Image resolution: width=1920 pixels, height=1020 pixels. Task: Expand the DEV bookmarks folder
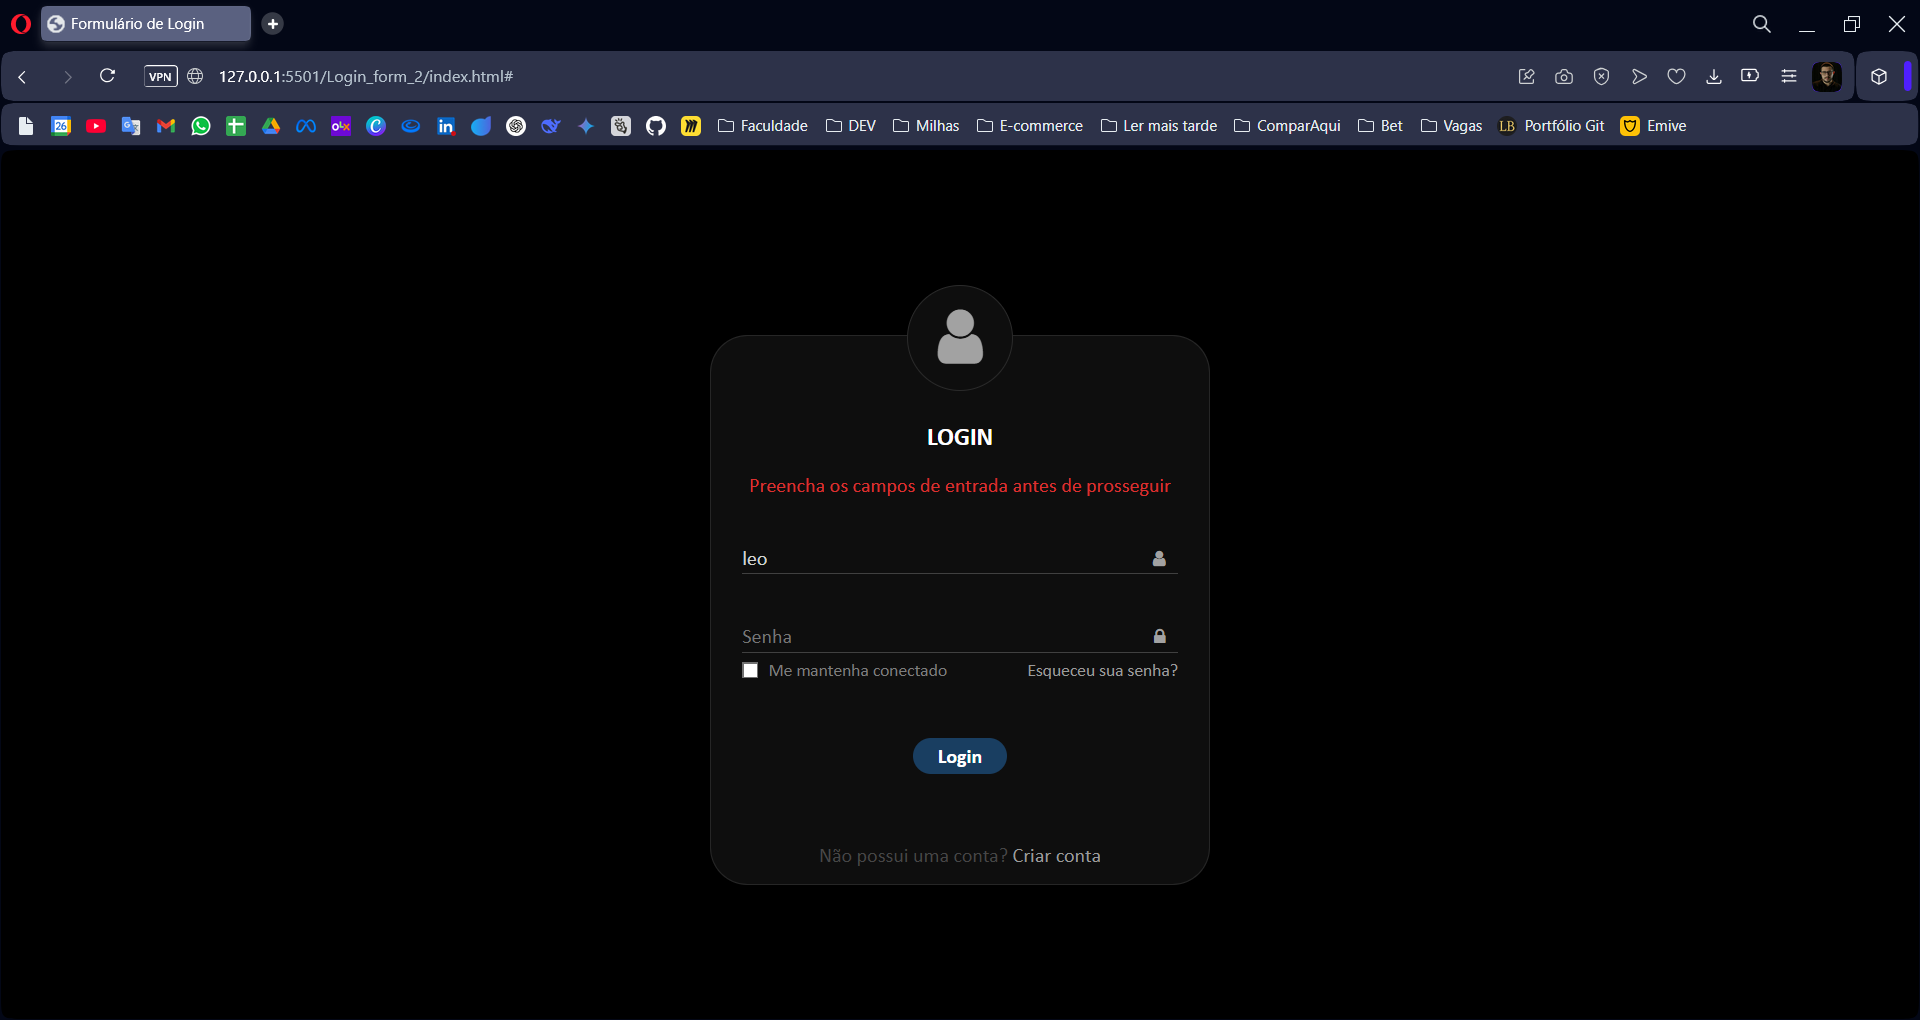(851, 126)
